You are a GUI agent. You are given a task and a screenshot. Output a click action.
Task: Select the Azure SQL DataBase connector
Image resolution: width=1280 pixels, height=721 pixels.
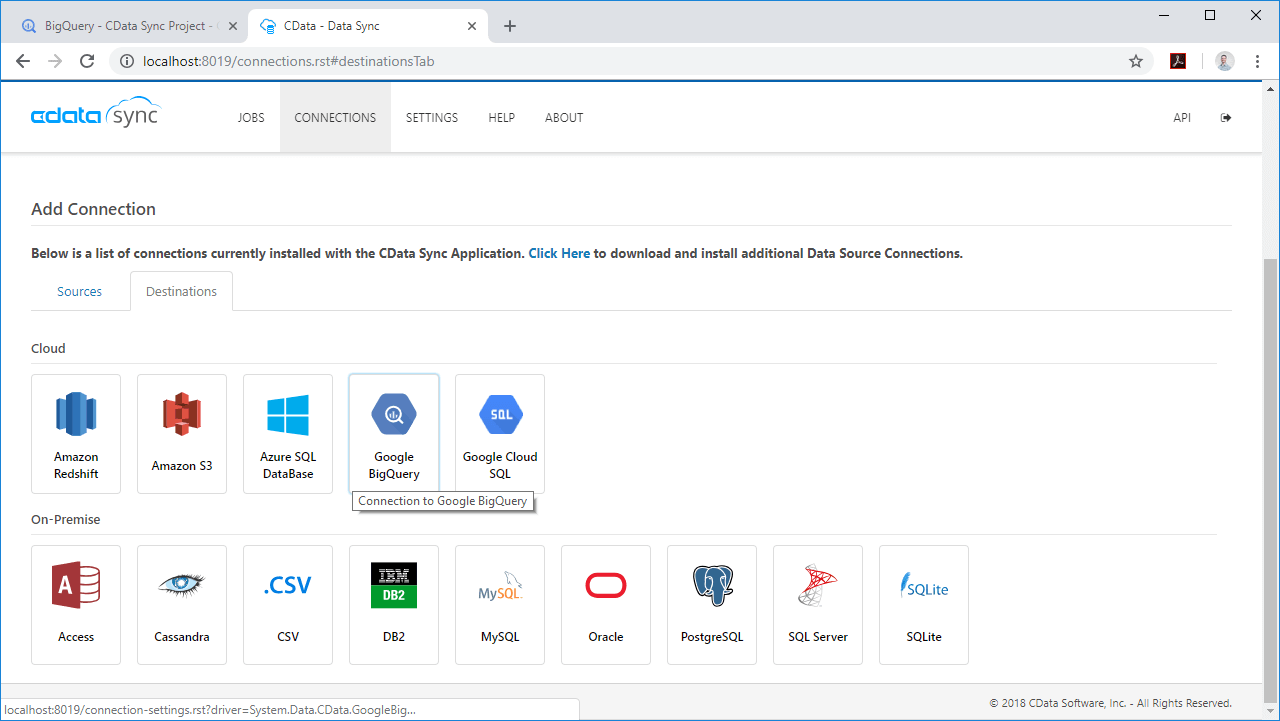point(288,433)
